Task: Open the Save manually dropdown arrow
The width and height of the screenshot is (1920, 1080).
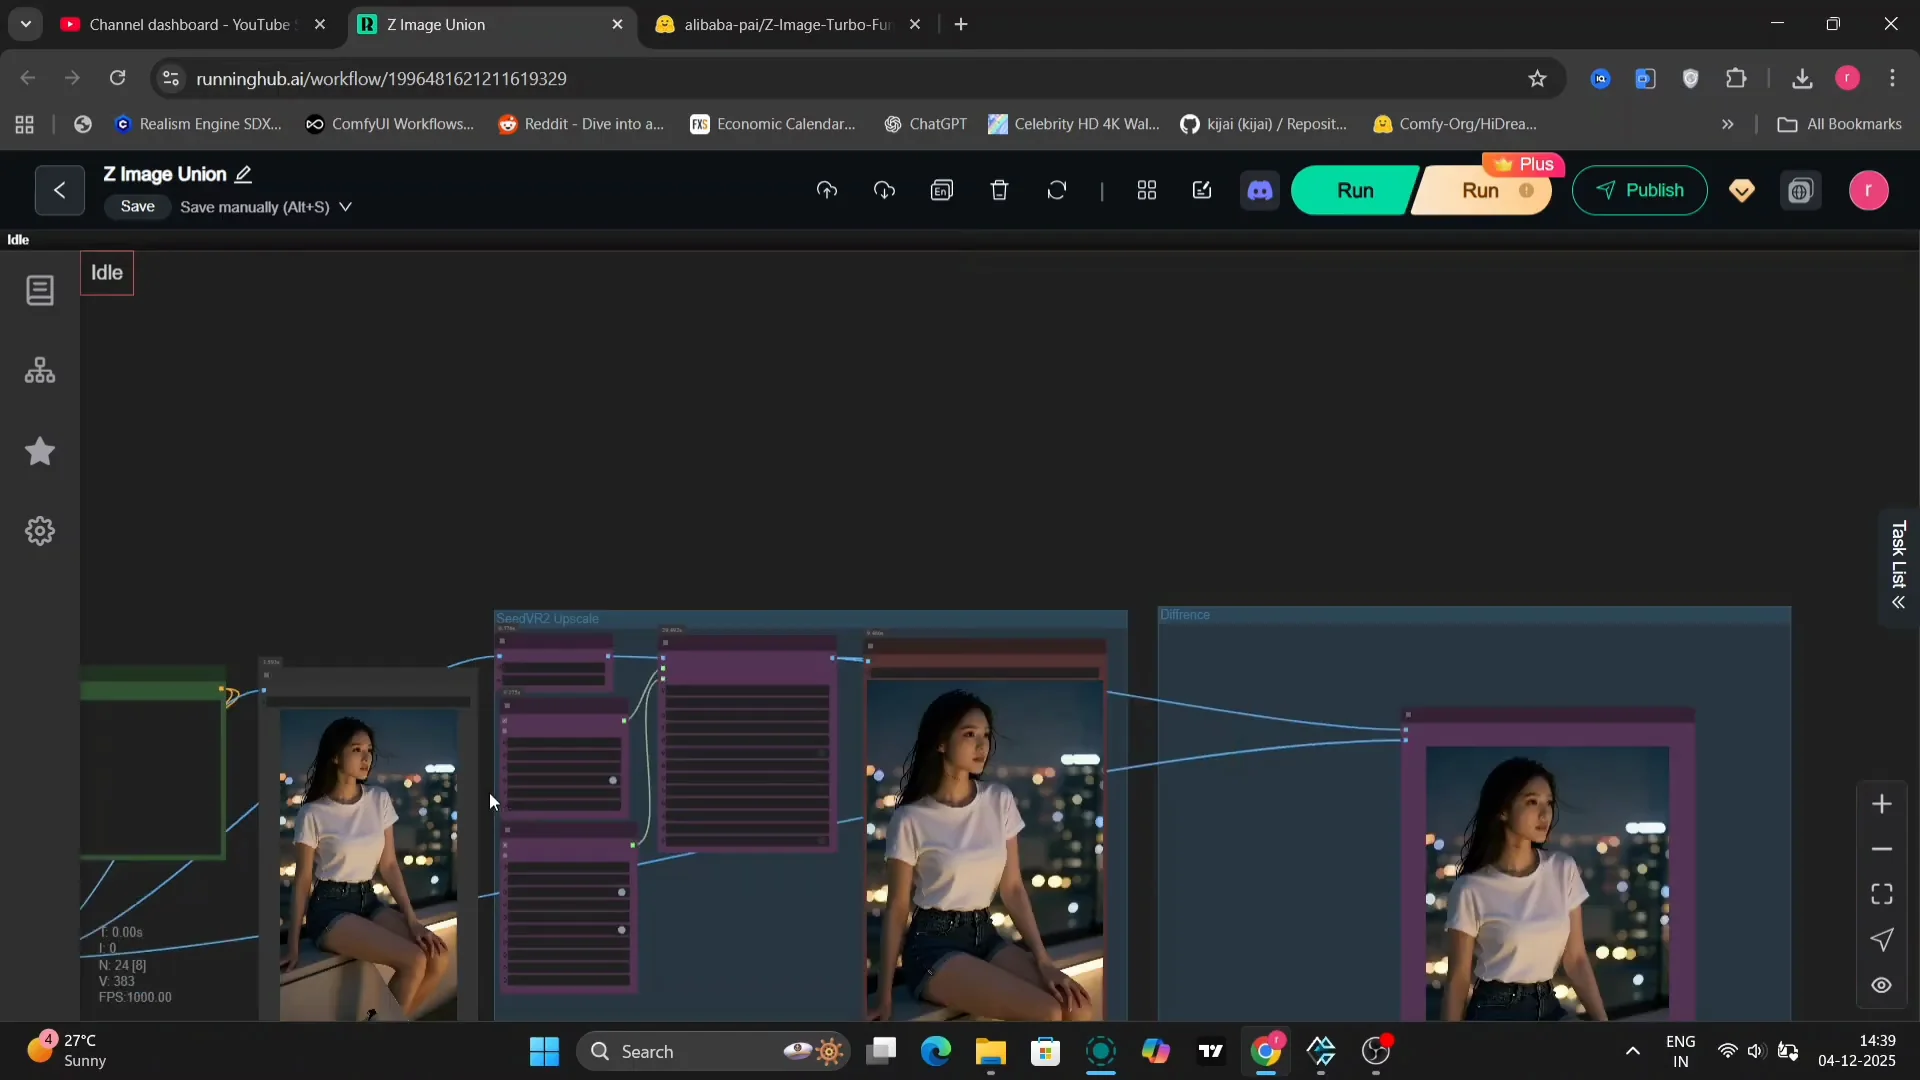Action: [x=345, y=207]
